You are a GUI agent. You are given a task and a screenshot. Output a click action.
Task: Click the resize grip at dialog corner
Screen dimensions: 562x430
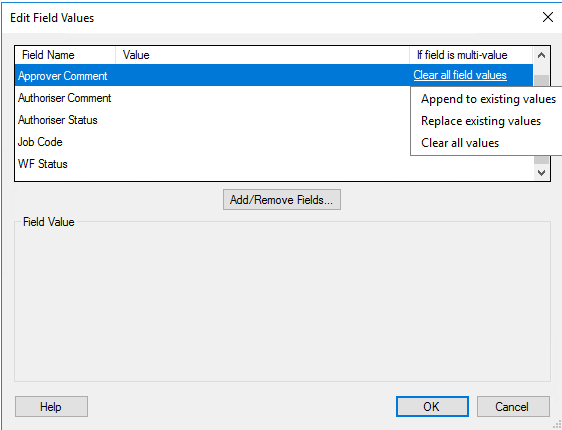(x=557, y=425)
